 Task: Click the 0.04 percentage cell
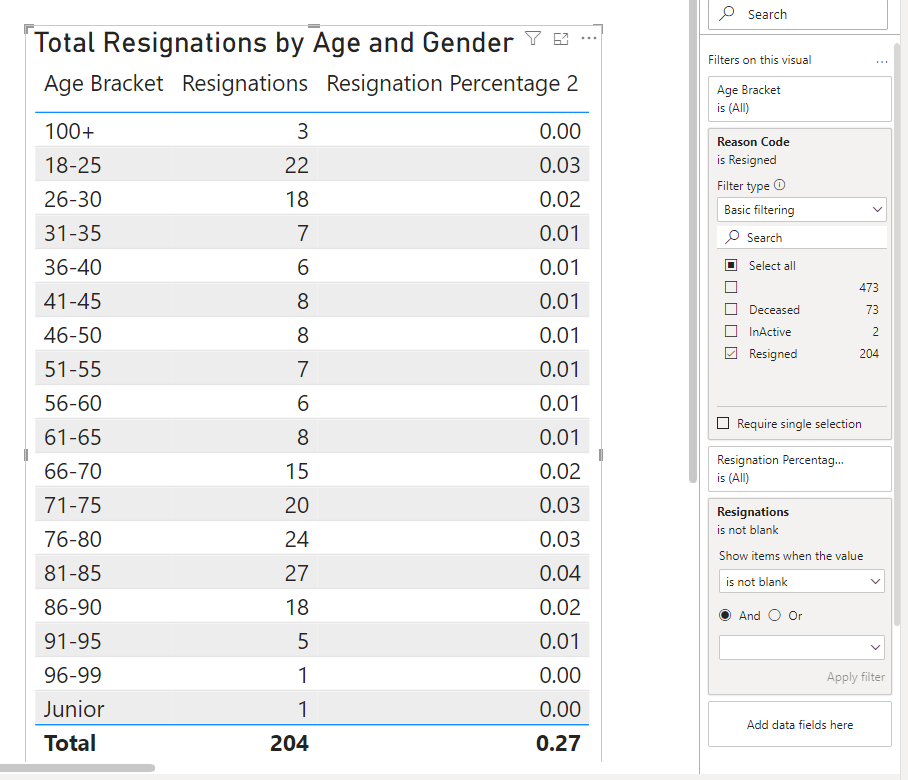(x=559, y=573)
